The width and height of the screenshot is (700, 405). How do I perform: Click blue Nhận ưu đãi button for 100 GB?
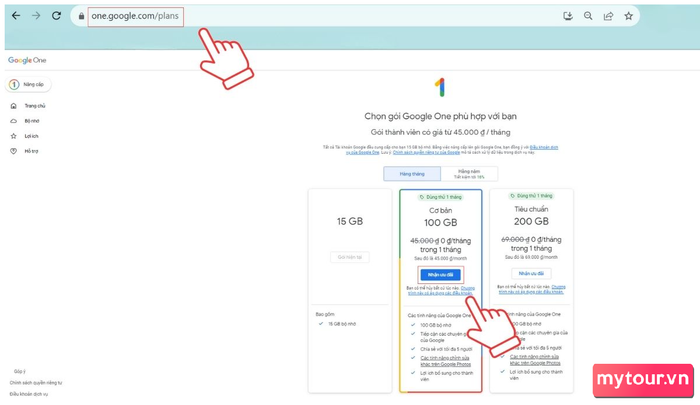tap(441, 275)
